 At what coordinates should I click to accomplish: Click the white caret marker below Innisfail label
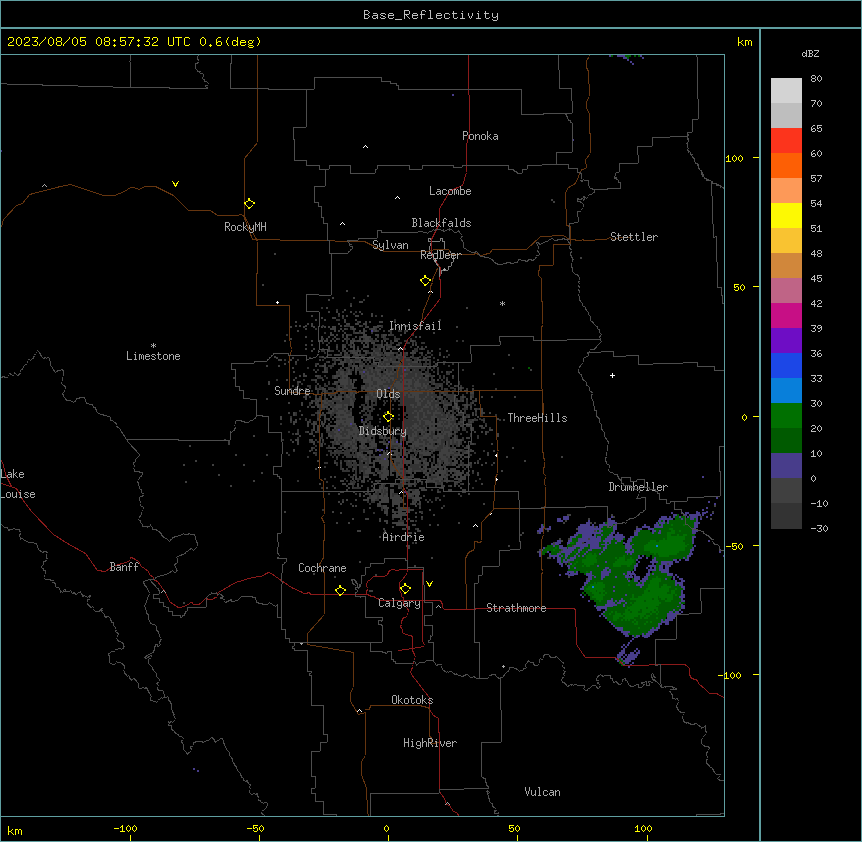coord(400,348)
